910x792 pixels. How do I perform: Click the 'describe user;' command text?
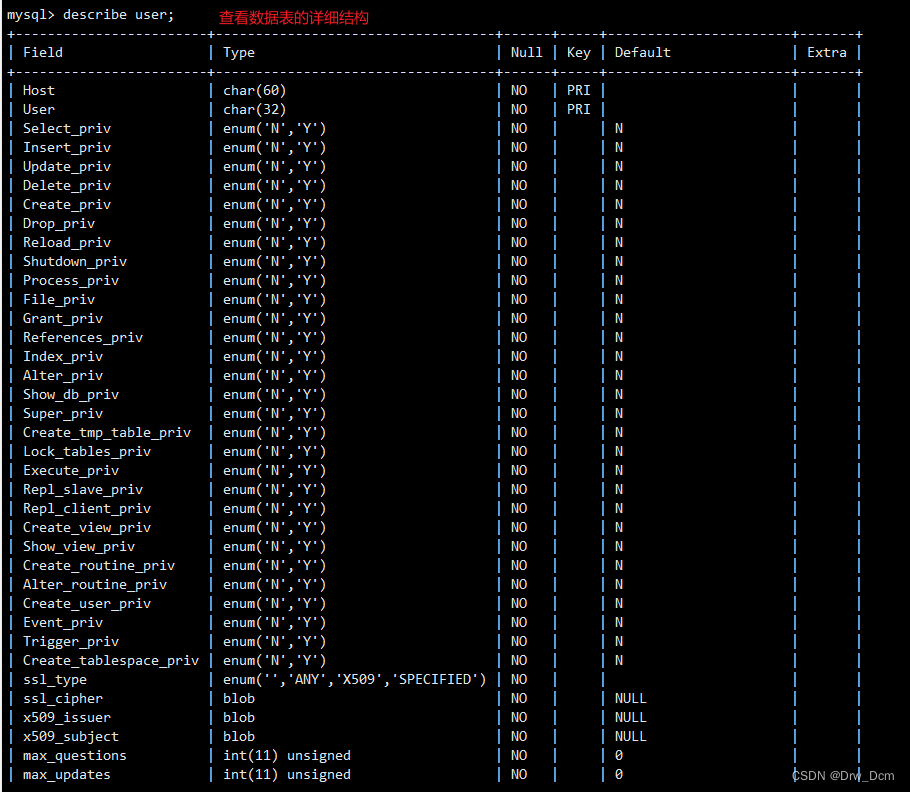point(118,15)
